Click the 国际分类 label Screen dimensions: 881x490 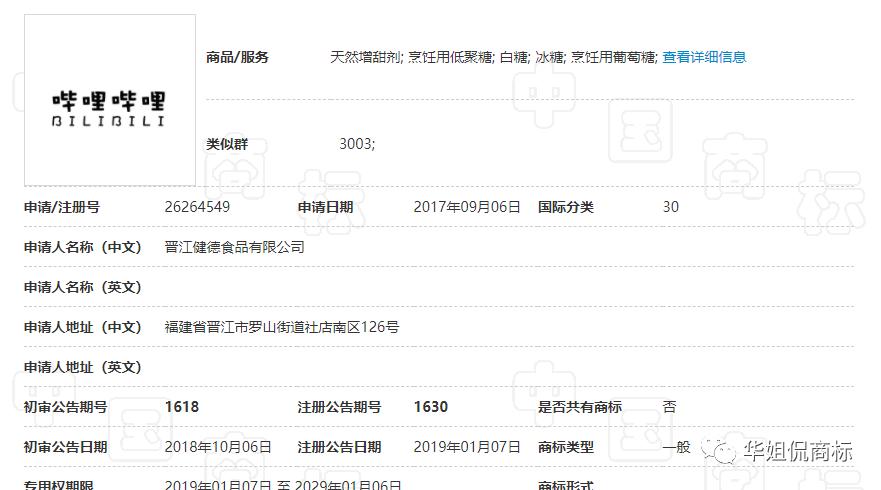pyautogui.click(x=566, y=207)
